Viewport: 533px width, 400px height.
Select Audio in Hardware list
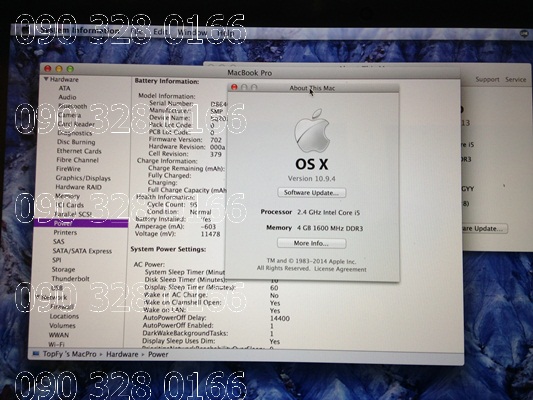point(67,97)
